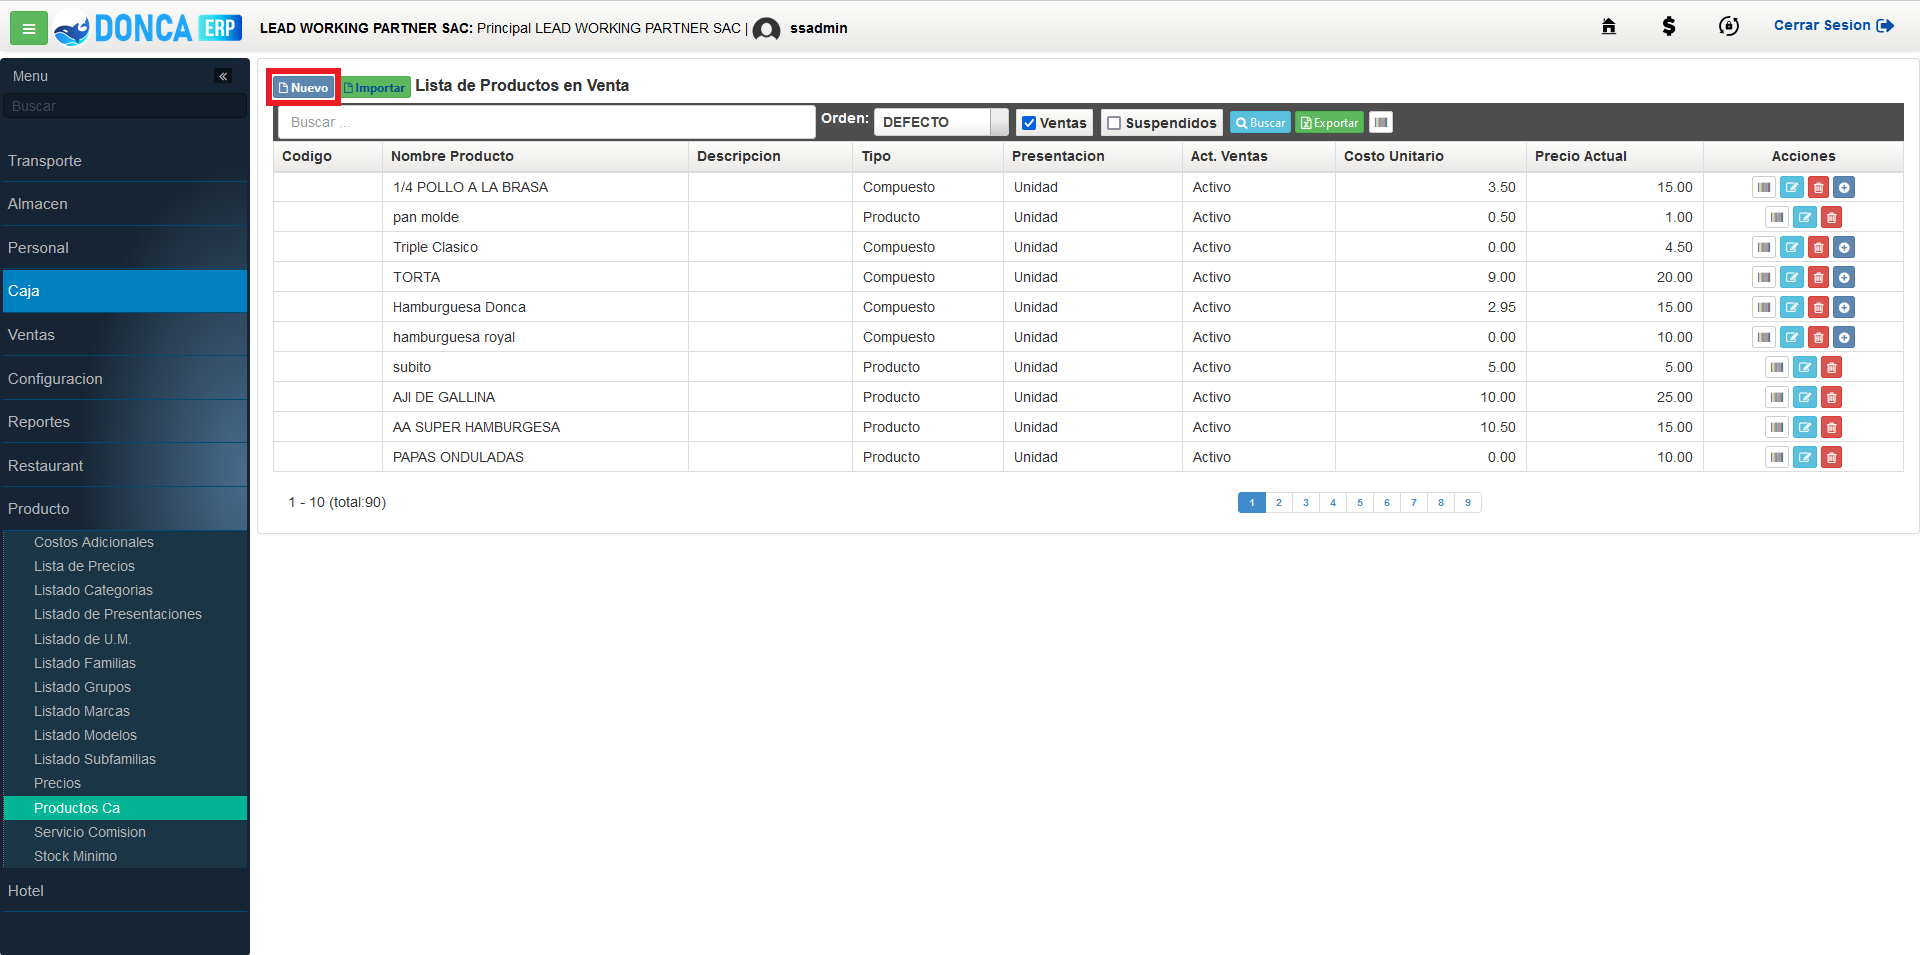The height and width of the screenshot is (955, 1920).
Task: Expand the Transporte menu section
Action: pyautogui.click(x=124, y=161)
